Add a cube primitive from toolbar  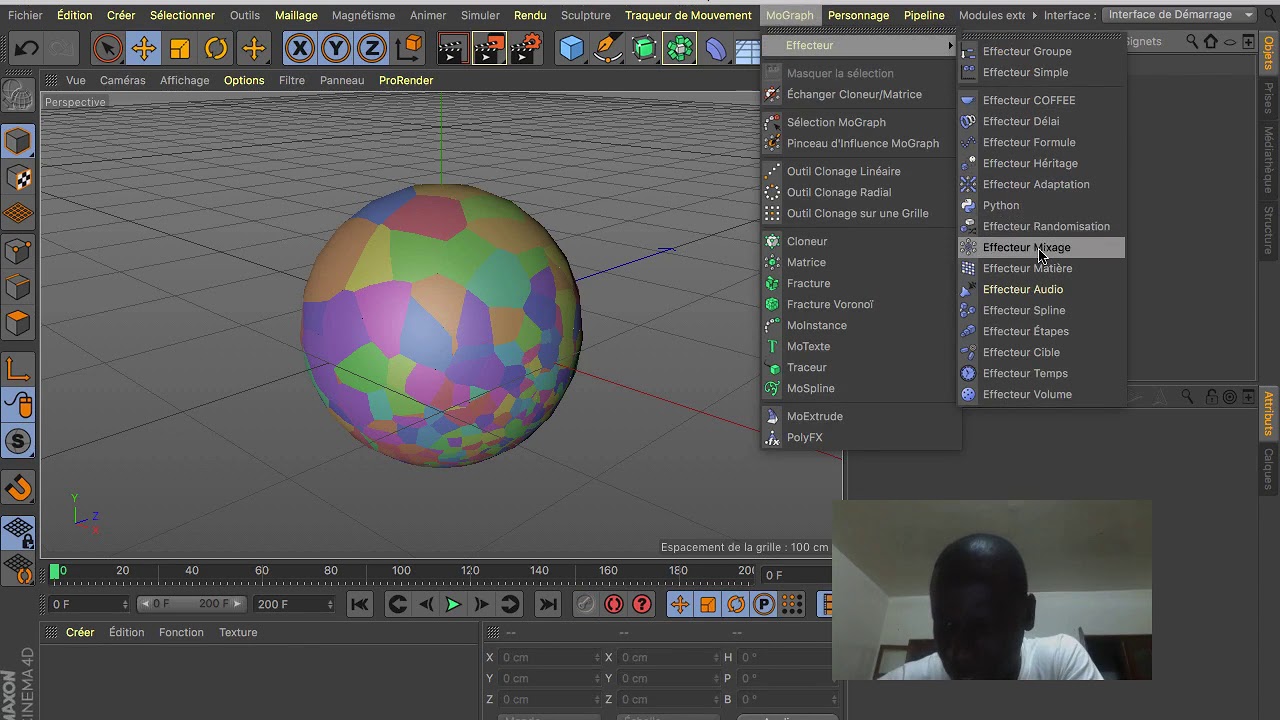click(x=571, y=48)
